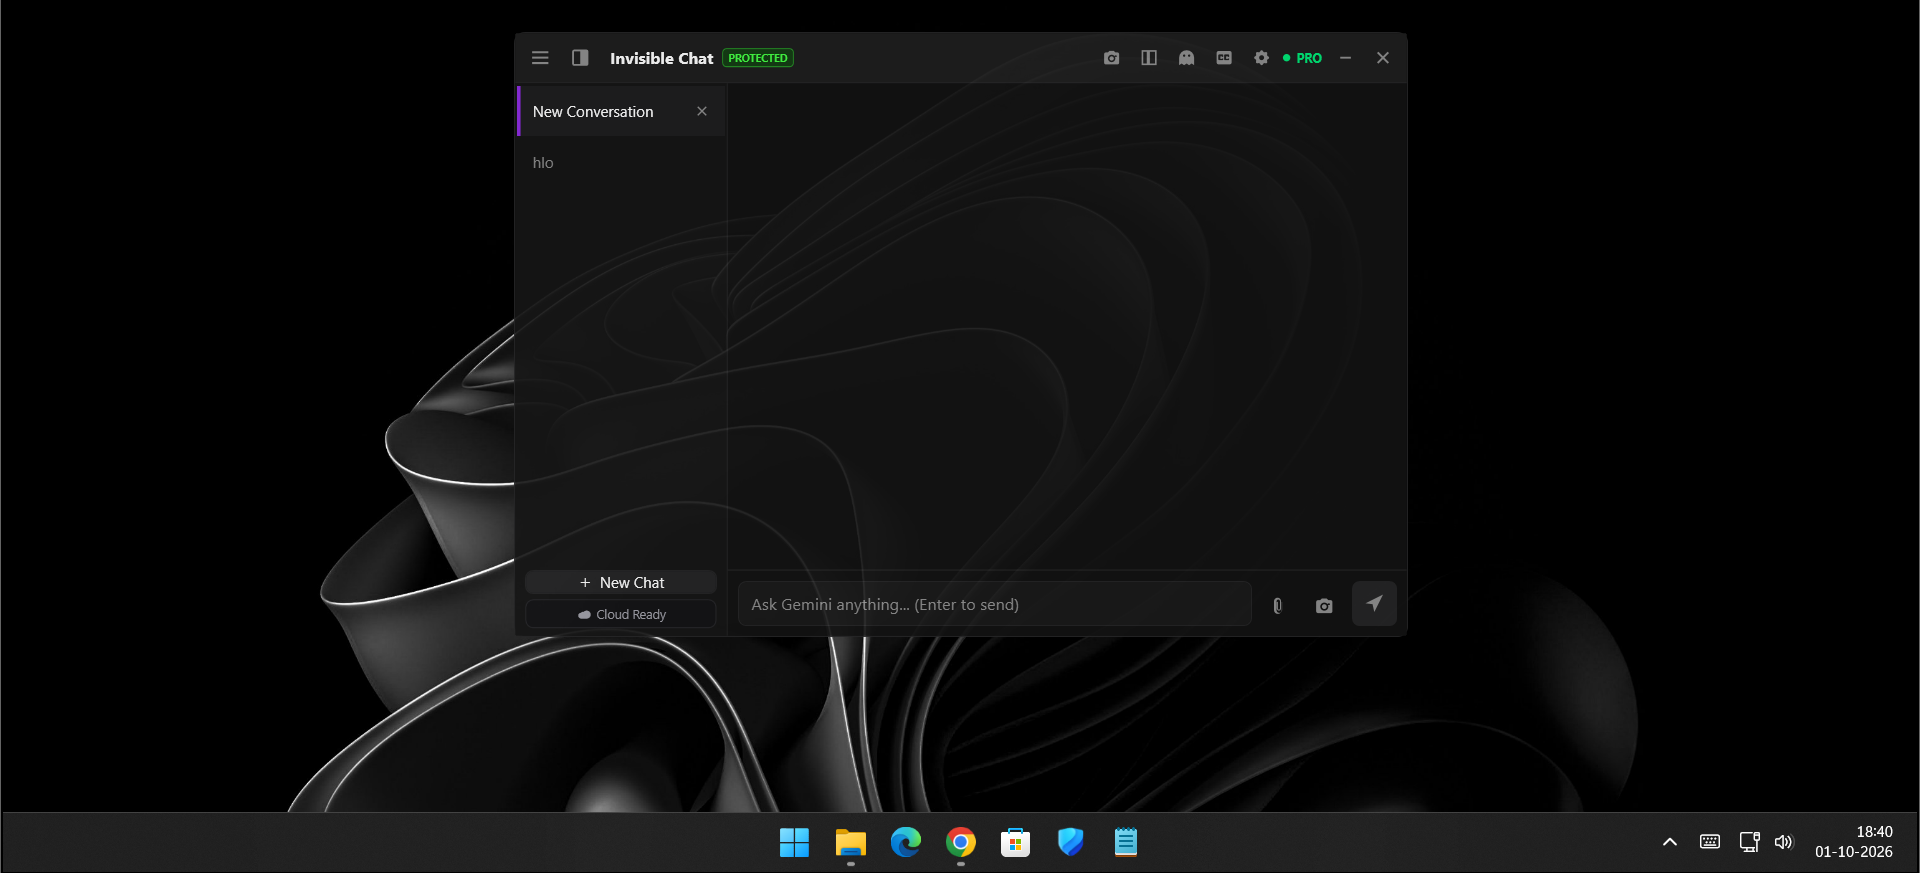Open the volume control in system tray

click(1784, 842)
